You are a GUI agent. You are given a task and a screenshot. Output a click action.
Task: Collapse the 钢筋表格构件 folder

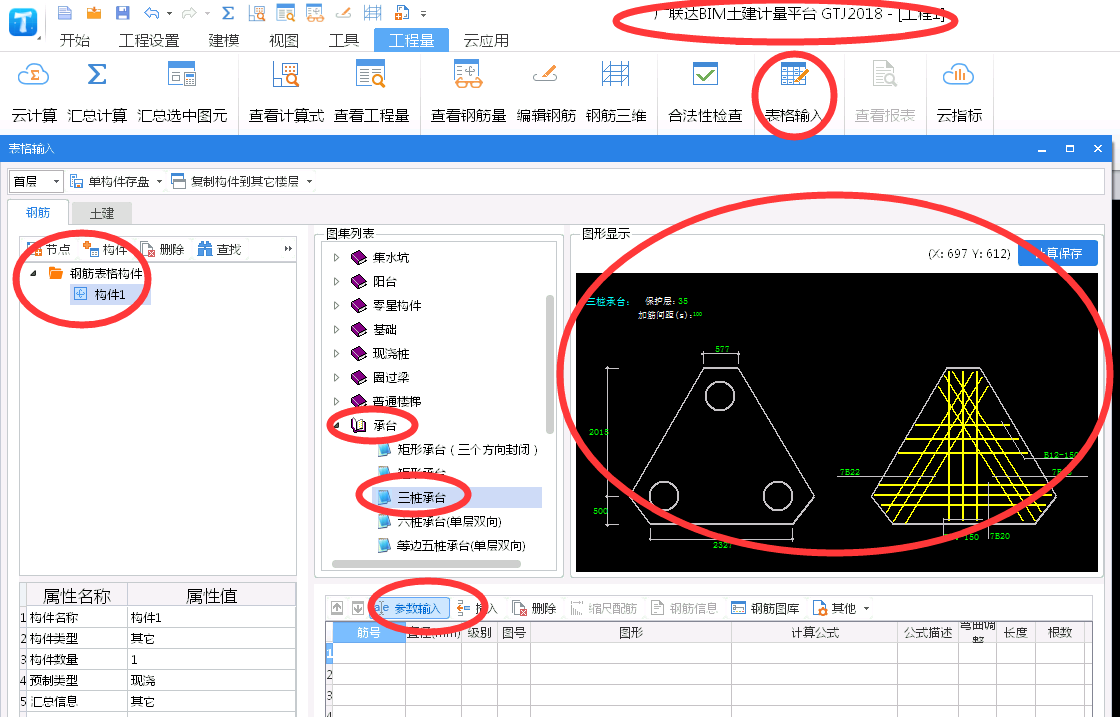coord(33,274)
